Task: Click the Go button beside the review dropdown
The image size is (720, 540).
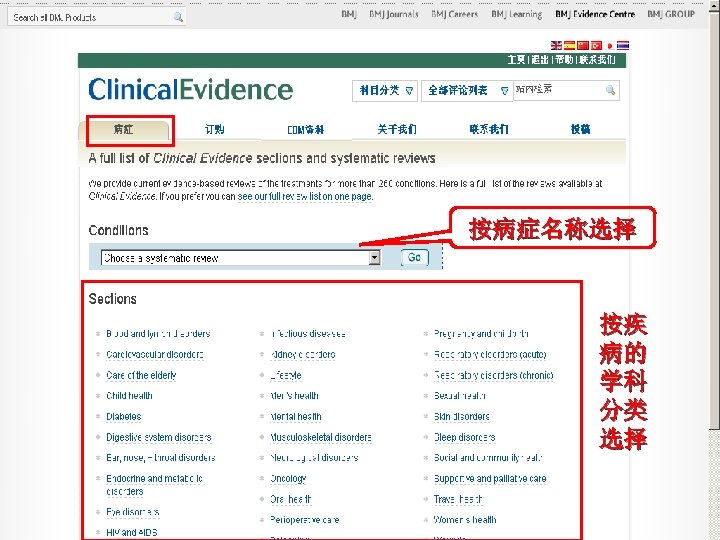Action: pos(415,258)
